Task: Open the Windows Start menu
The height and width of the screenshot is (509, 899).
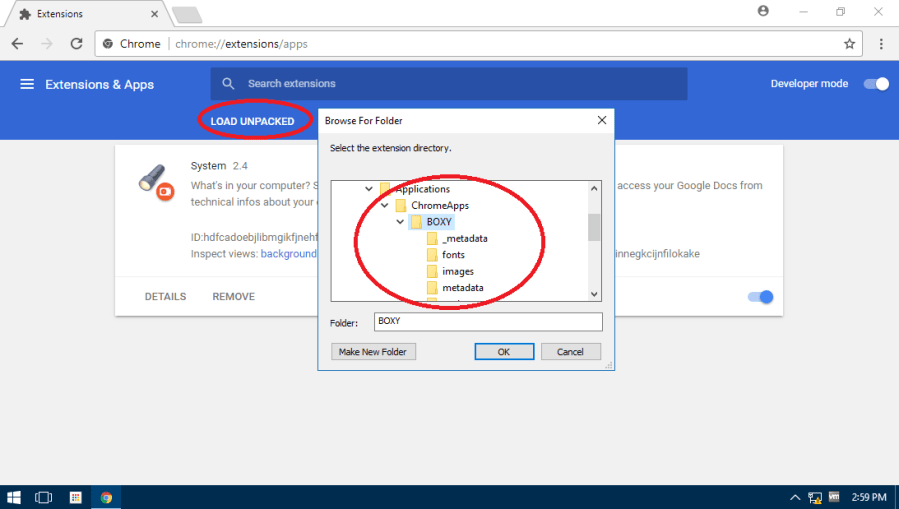Action: point(14,497)
